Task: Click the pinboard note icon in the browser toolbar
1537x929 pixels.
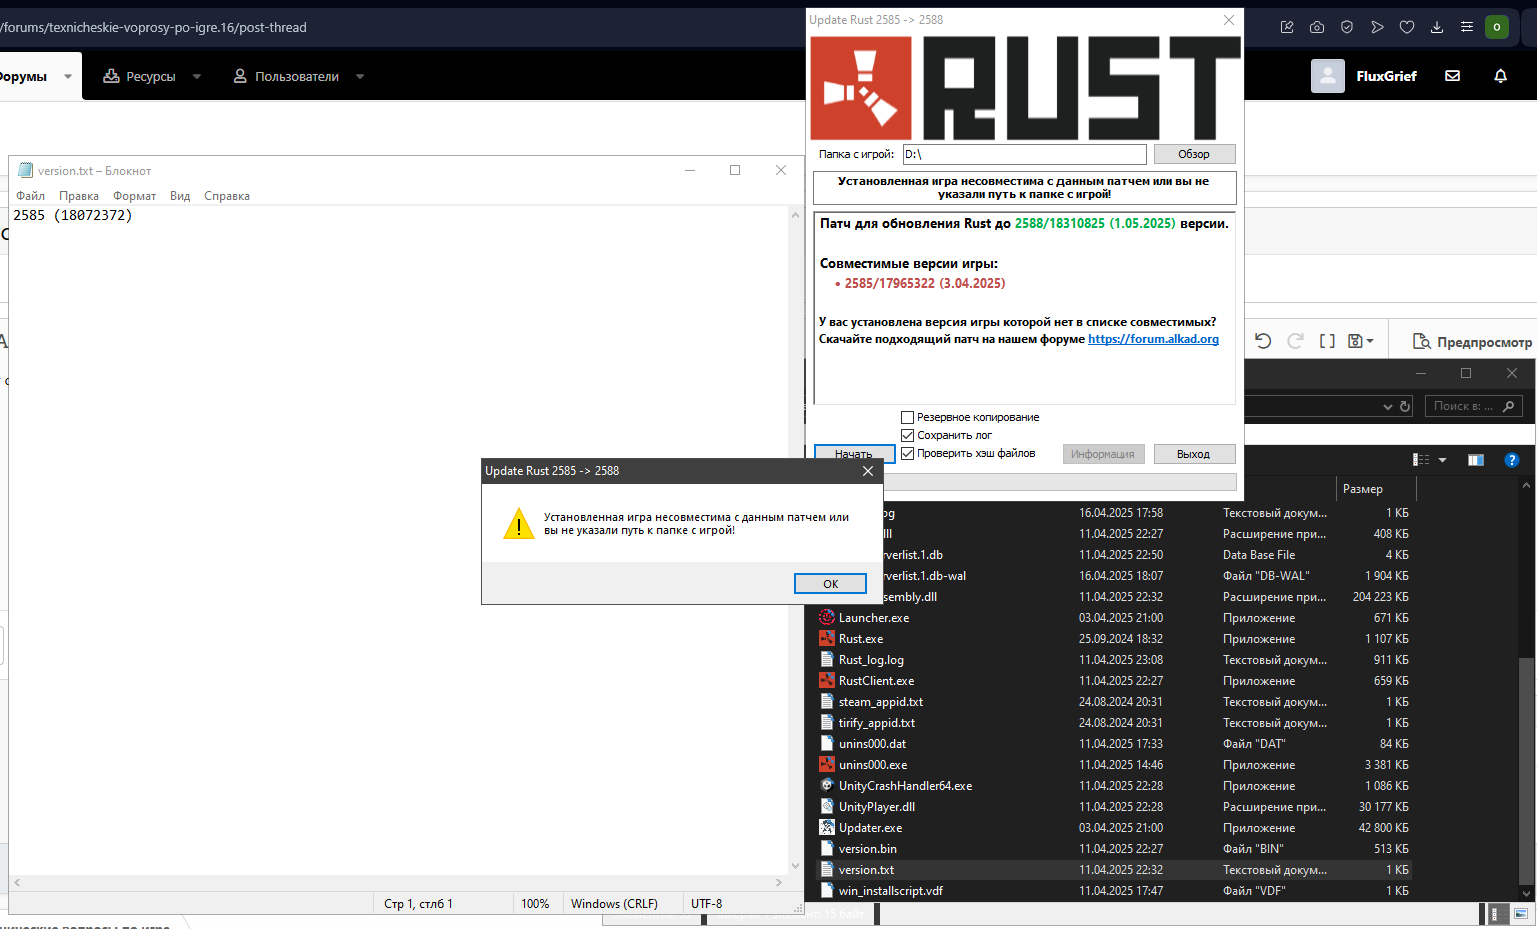Action: [1287, 27]
